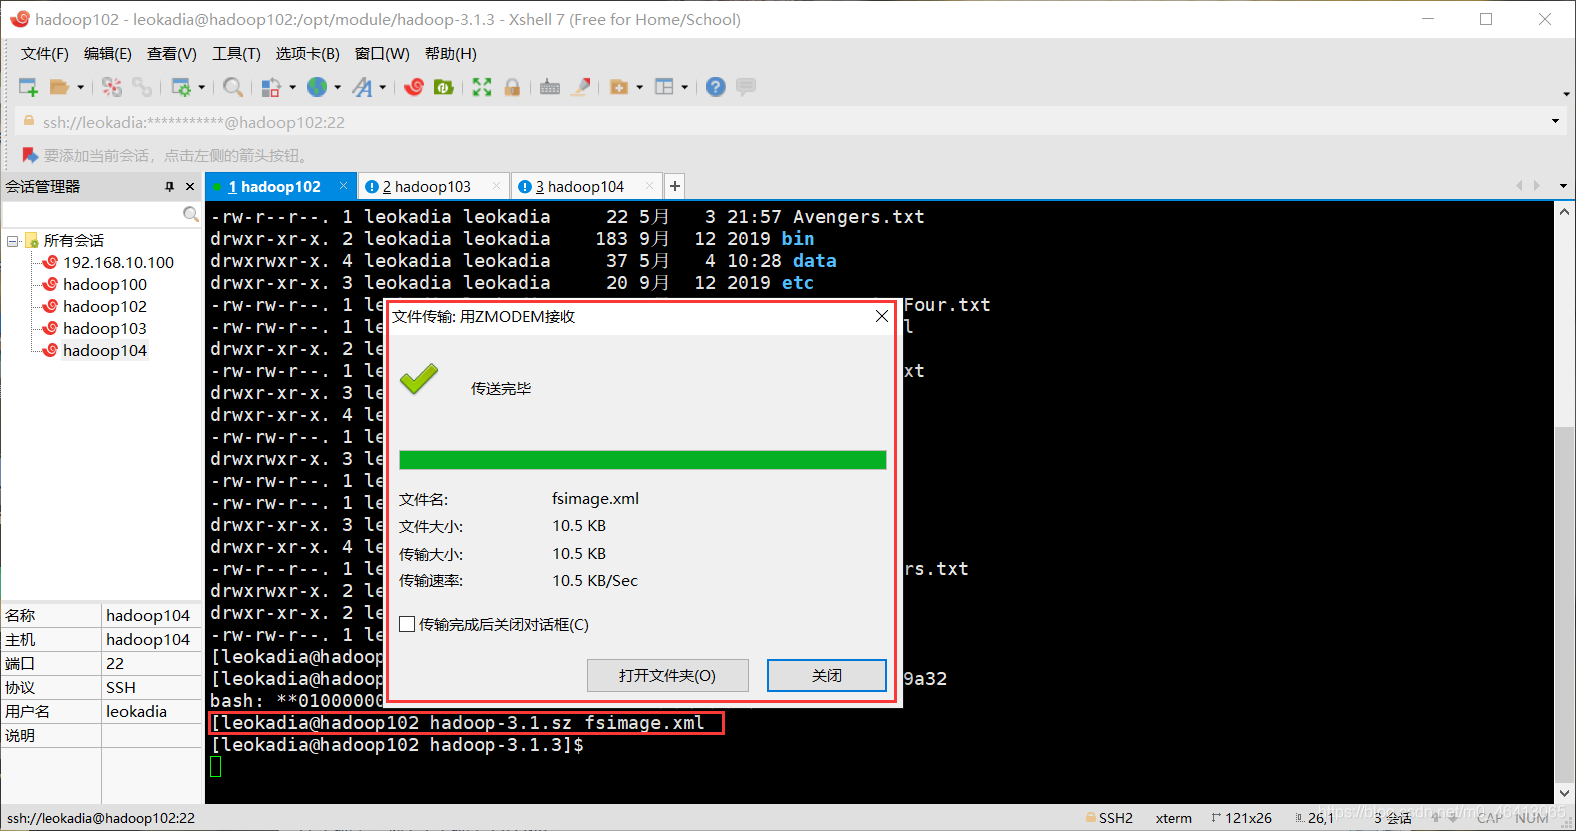Collapse the 所有会话 tree node
The width and height of the screenshot is (1576, 831).
click(13, 241)
